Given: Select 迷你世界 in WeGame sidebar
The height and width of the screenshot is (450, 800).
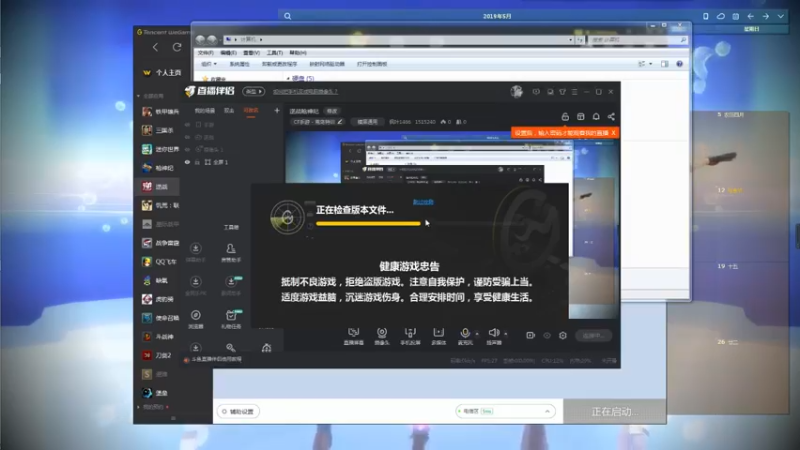Looking at the screenshot, I should point(159,149).
